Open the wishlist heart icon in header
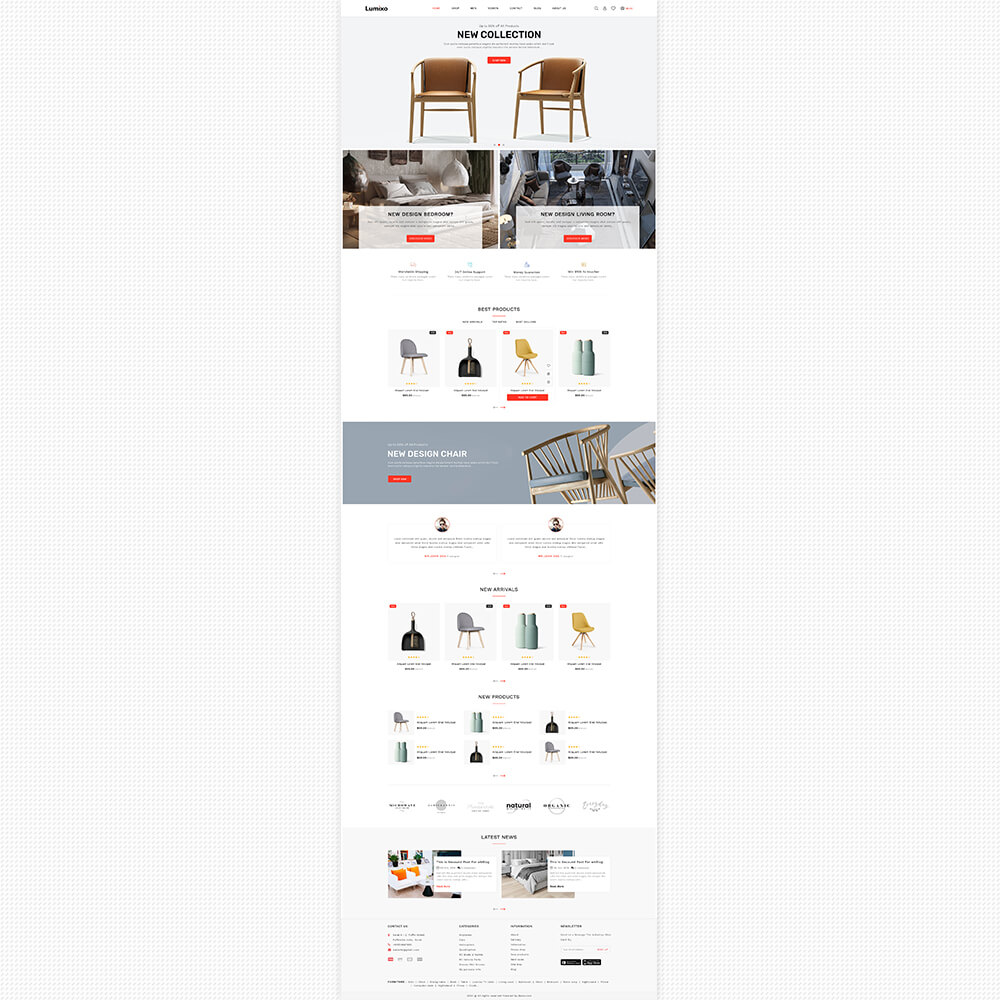Screen dimensions: 1000x1000 pyautogui.click(x=614, y=8)
